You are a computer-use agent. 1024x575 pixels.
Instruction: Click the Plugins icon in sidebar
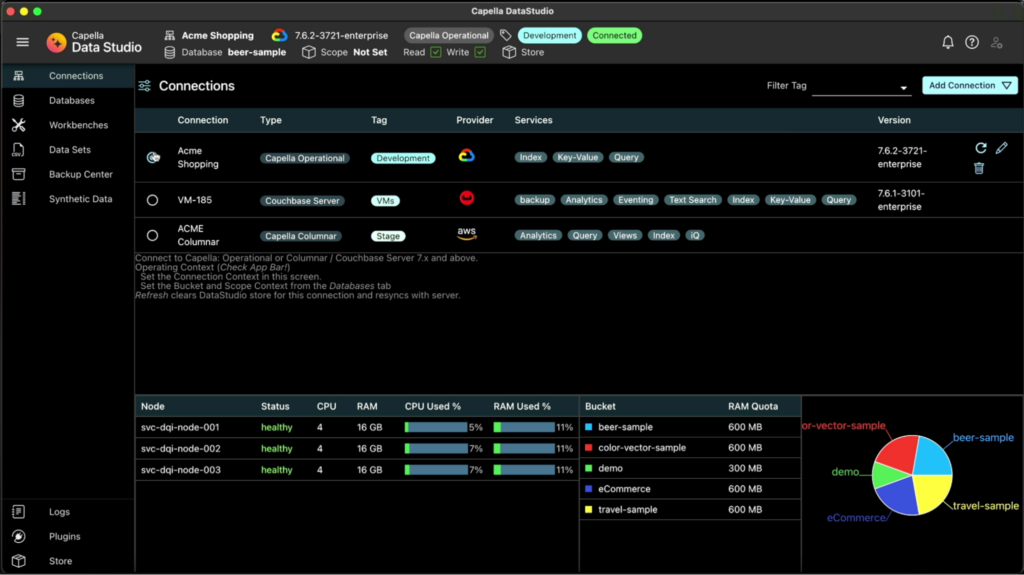[x=18, y=536]
